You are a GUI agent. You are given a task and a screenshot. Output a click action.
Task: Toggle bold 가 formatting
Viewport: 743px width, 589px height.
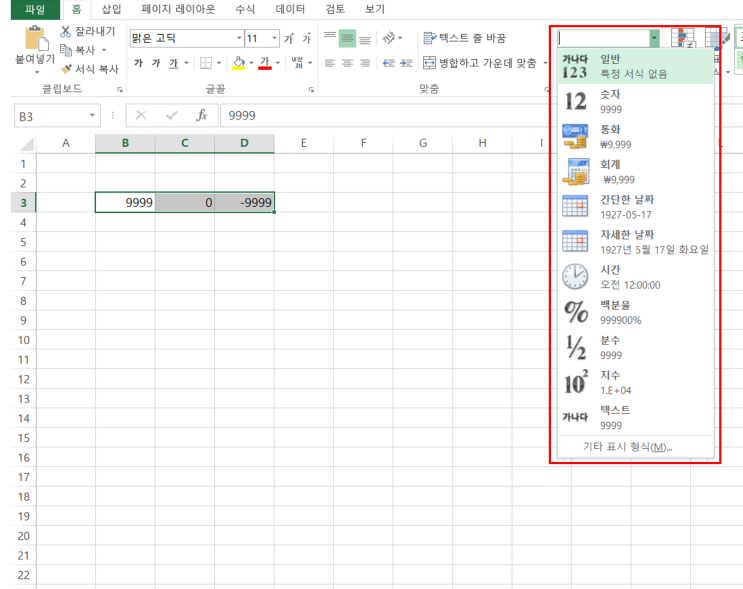(138, 63)
